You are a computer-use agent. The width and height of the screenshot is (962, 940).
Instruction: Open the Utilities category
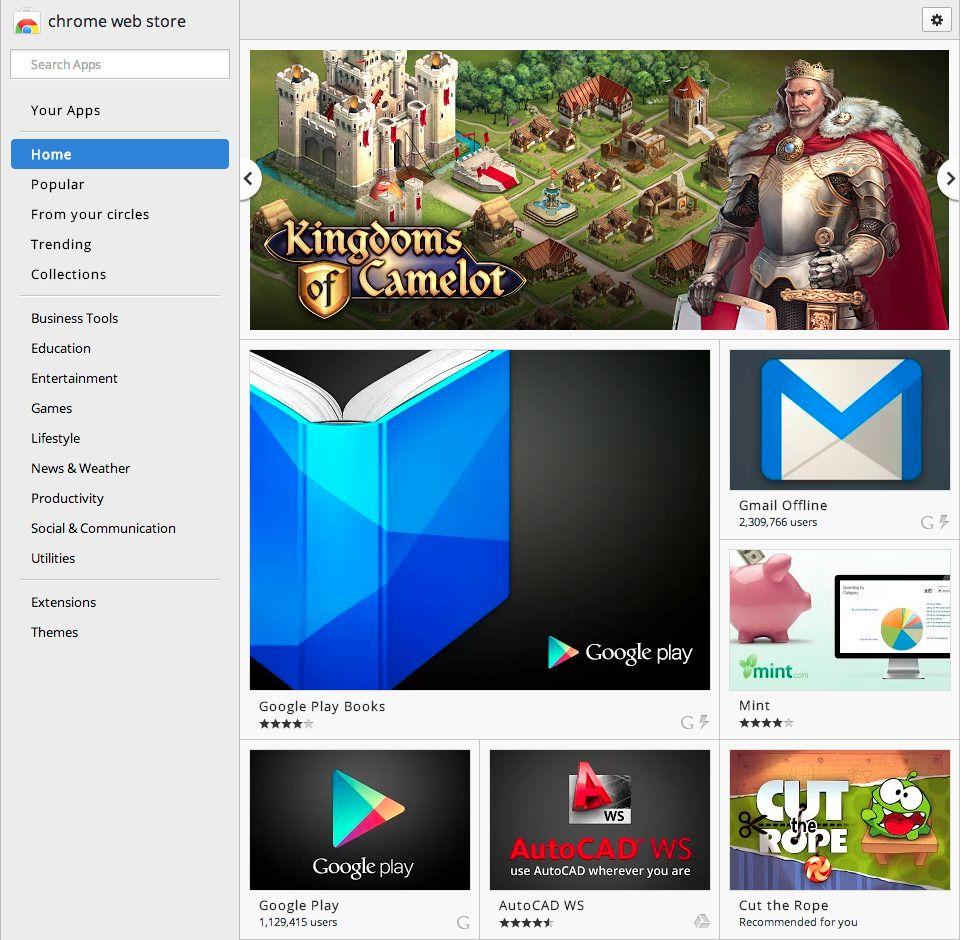click(x=53, y=559)
